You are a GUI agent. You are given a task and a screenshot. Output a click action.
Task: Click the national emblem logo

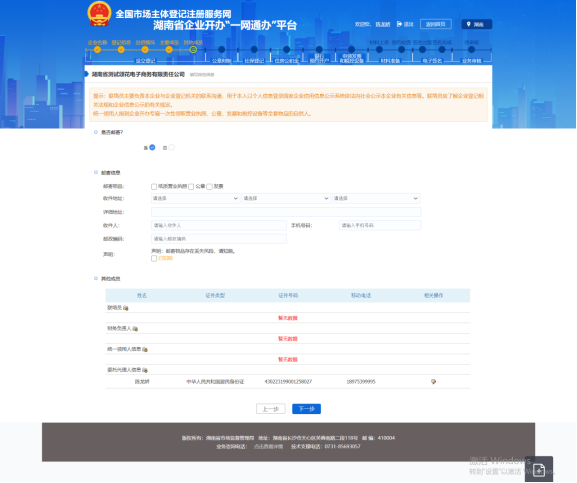(99, 14)
